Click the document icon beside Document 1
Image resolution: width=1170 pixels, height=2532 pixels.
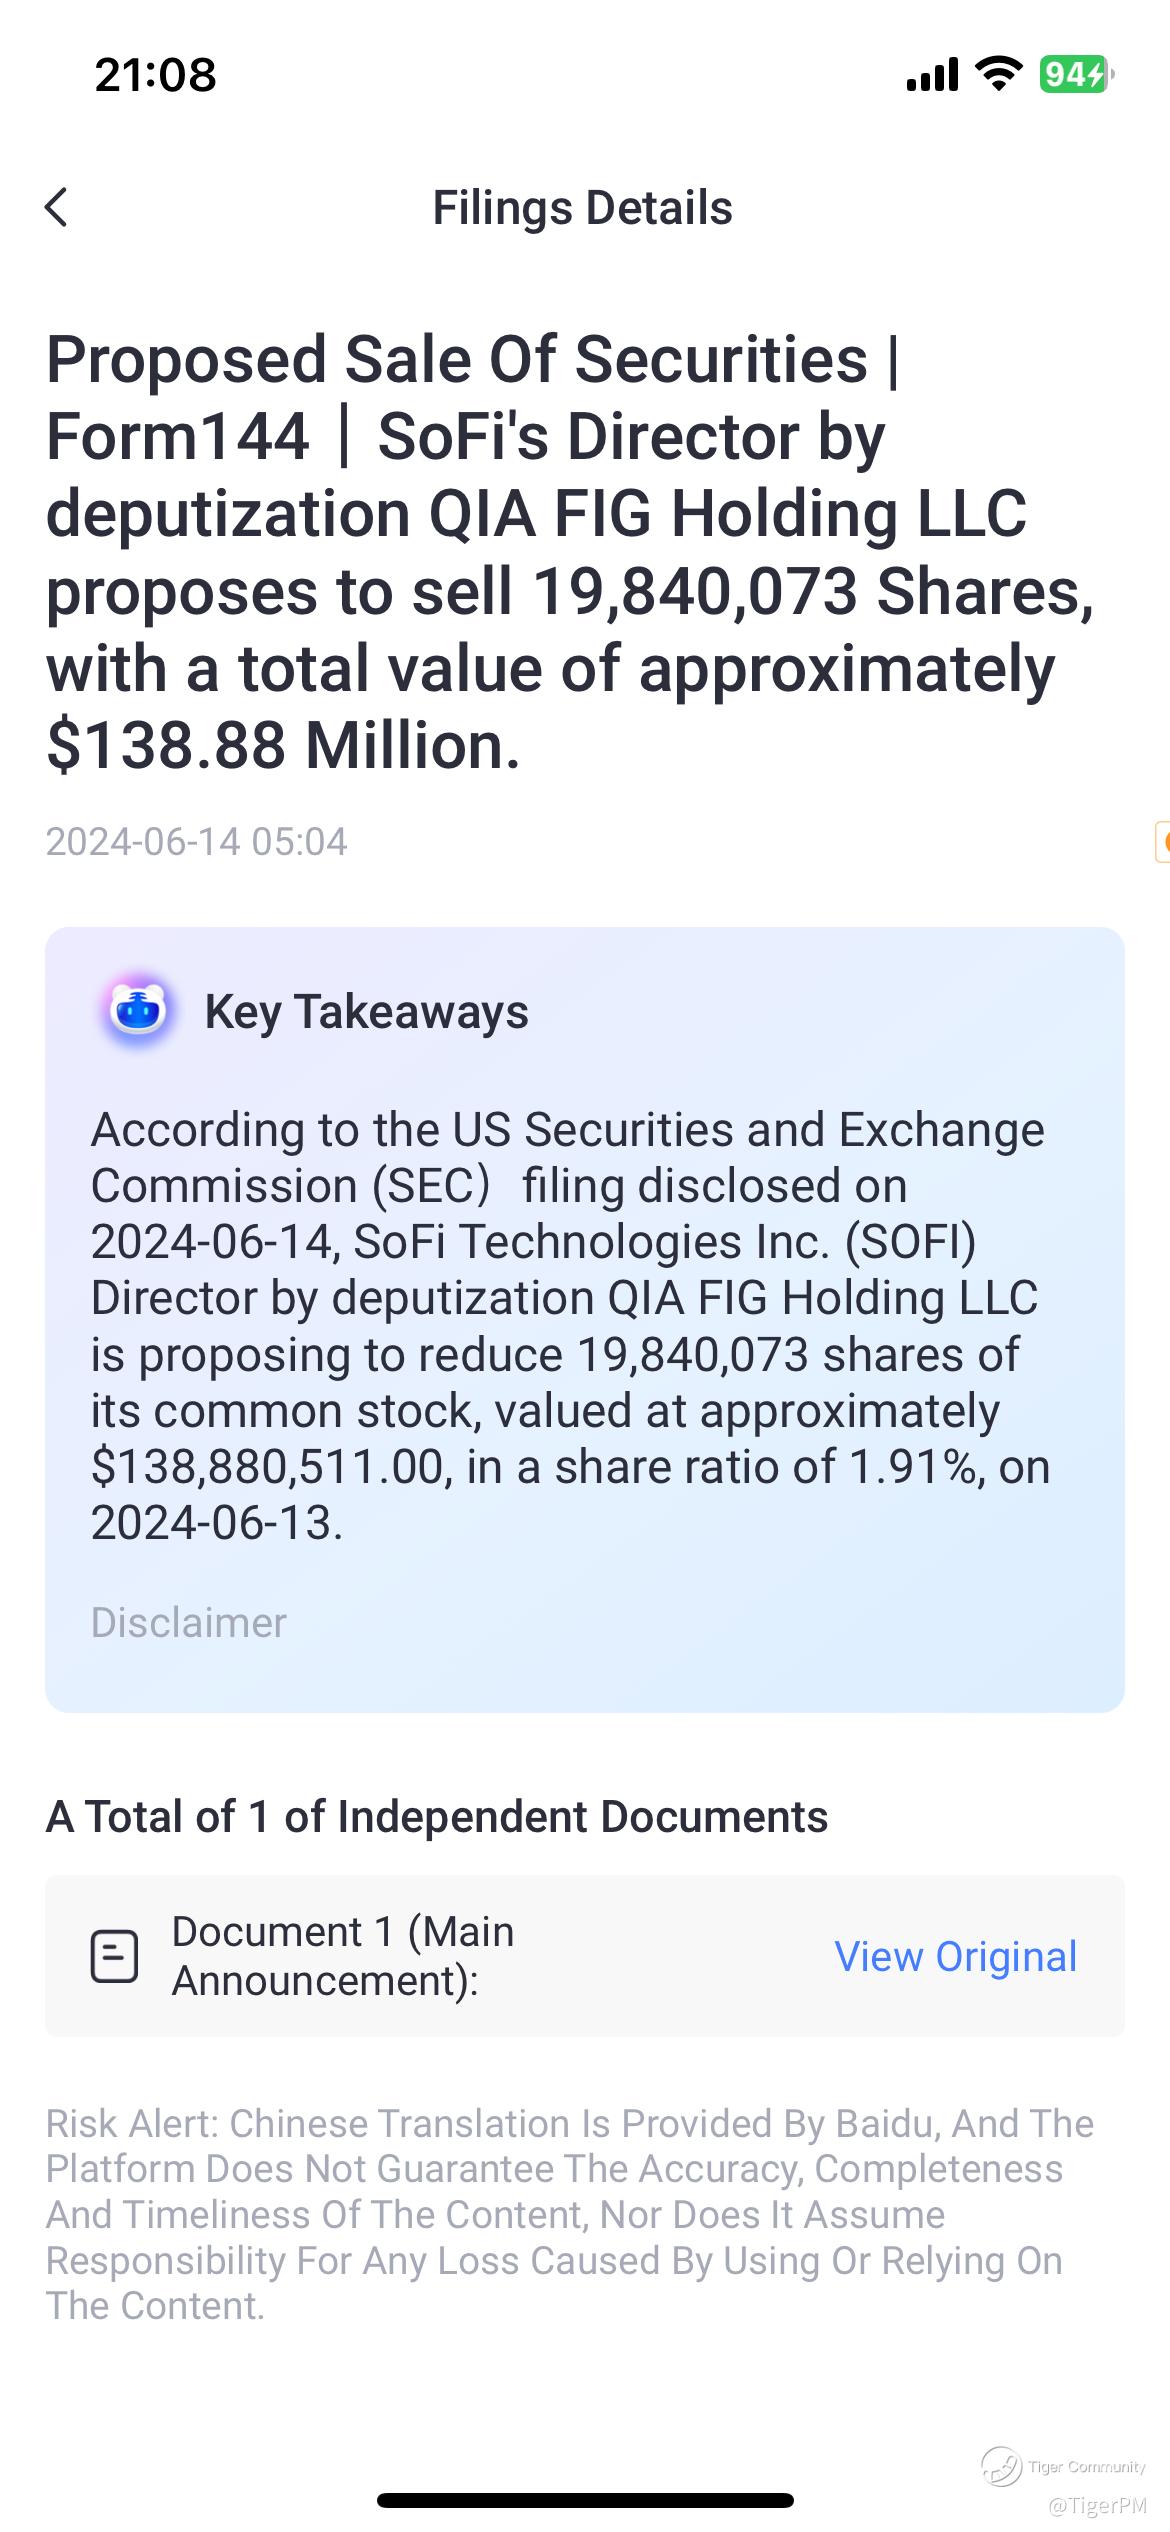(114, 1956)
